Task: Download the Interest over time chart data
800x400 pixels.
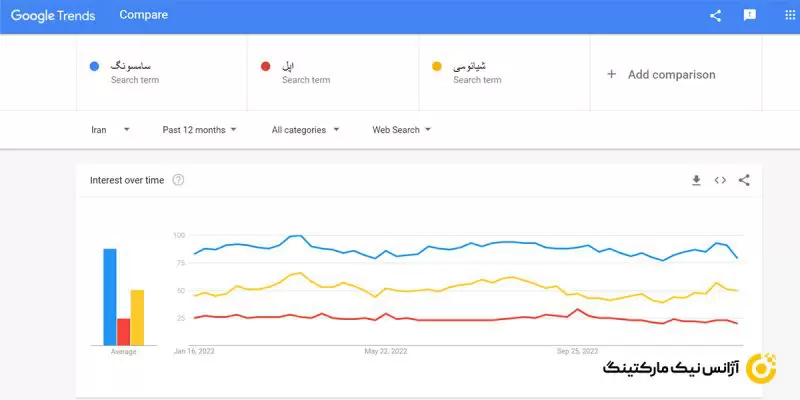Action: click(x=696, y=180)
